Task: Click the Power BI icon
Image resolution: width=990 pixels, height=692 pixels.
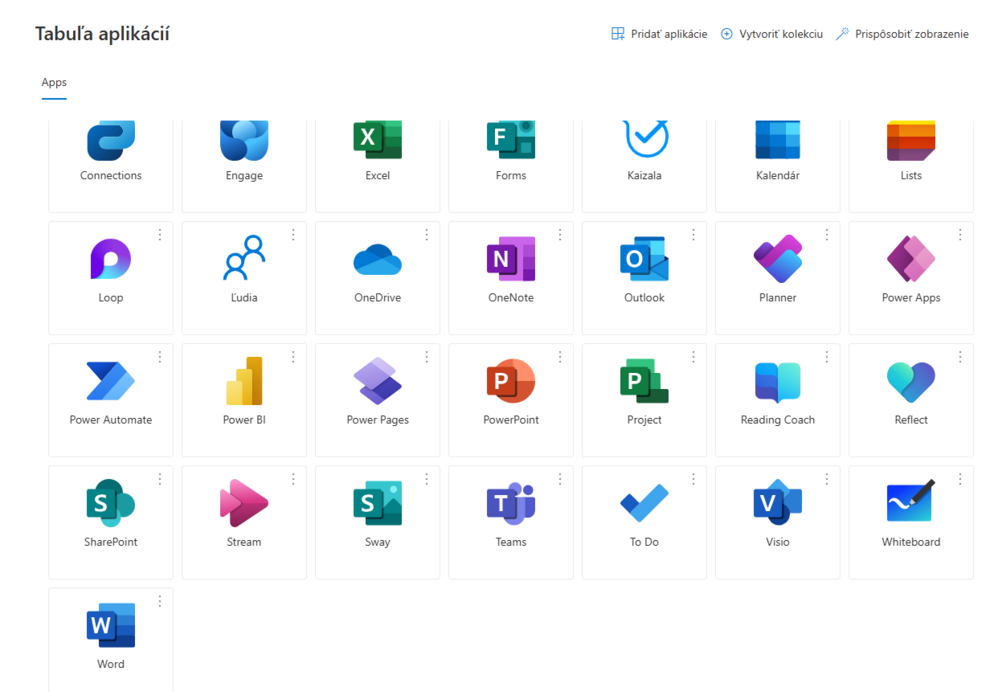Action: pyautogui.click(x=244, y=382)
